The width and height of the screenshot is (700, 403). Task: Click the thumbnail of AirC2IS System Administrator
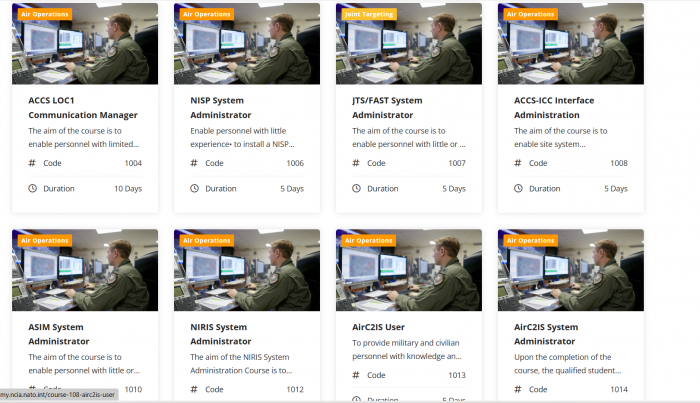click(x=571, y=270)
